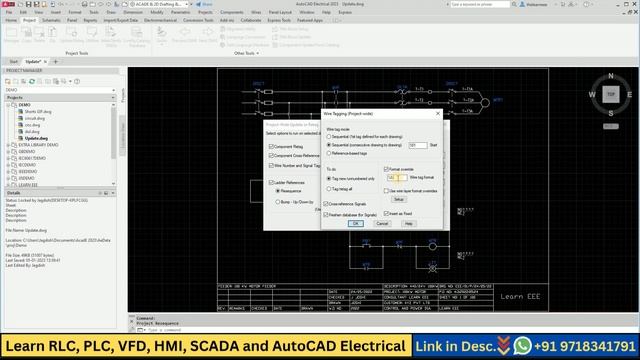Open the Projects menu
Viewport: 640px width, 360px height.
point(205,12)
